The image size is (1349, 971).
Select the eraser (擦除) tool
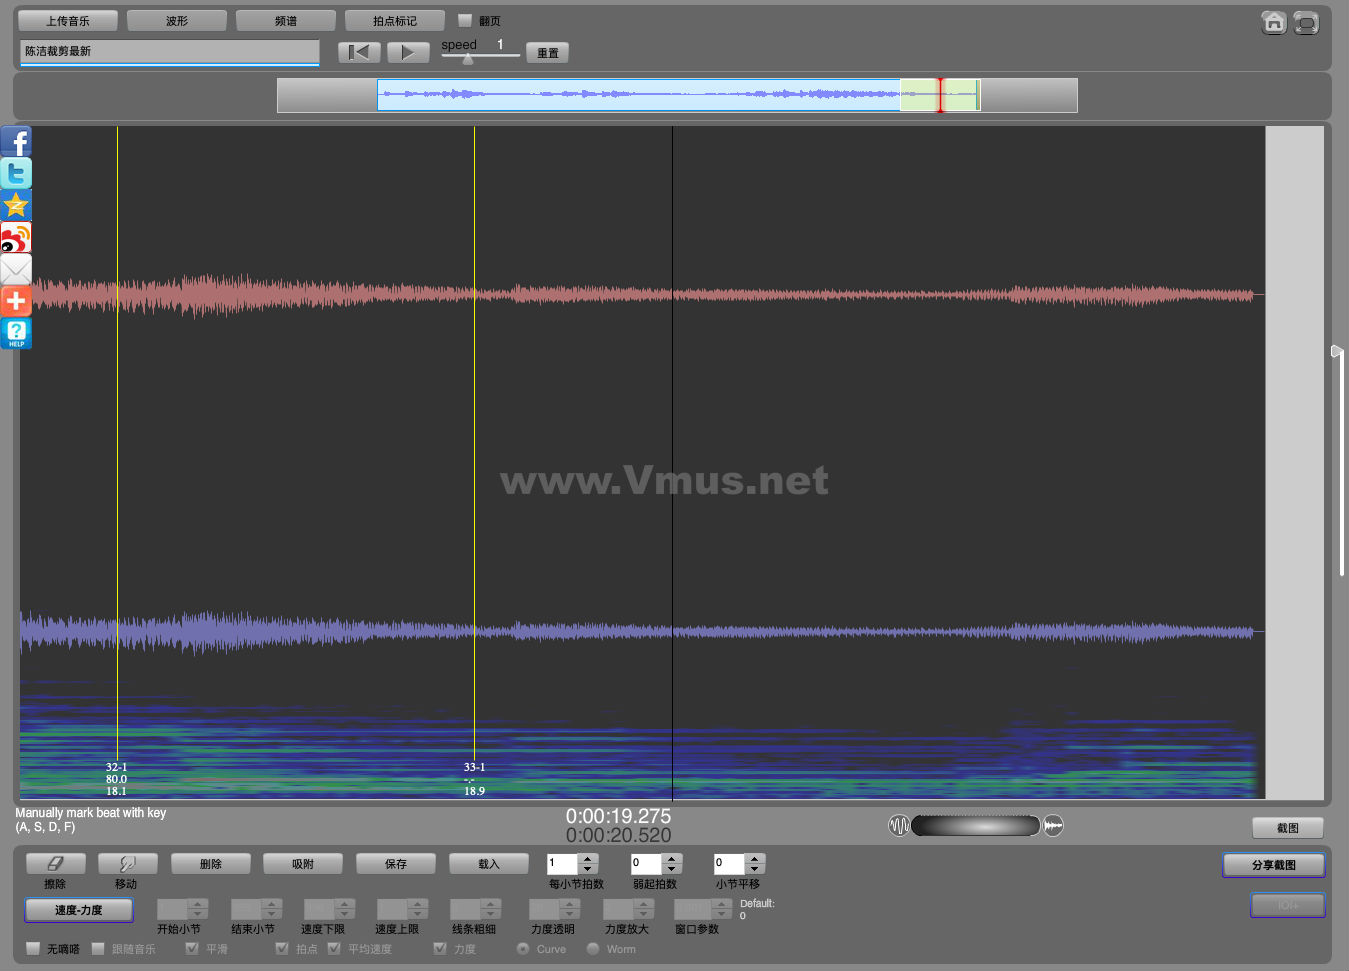(55, 863)
